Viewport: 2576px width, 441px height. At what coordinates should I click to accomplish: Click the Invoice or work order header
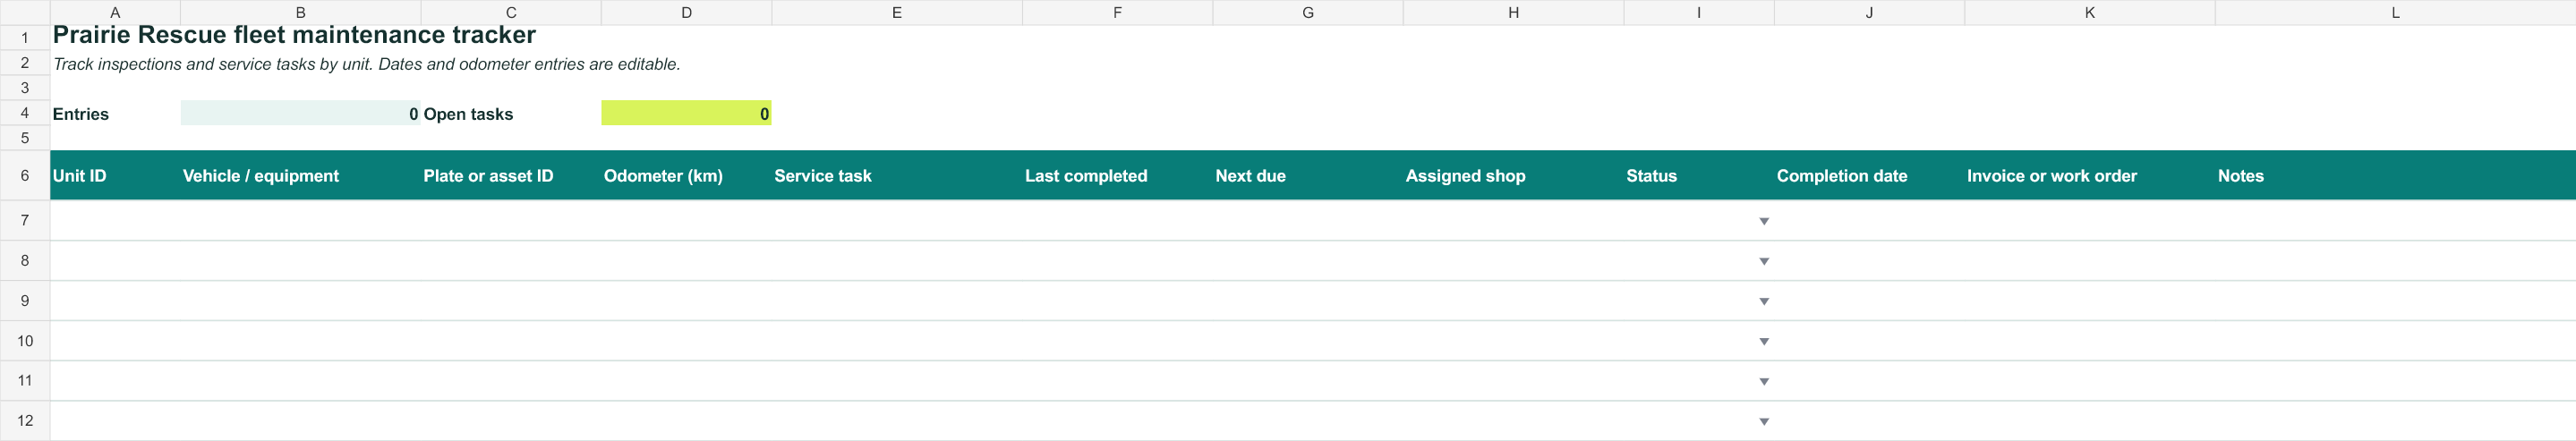point(2090,175)
